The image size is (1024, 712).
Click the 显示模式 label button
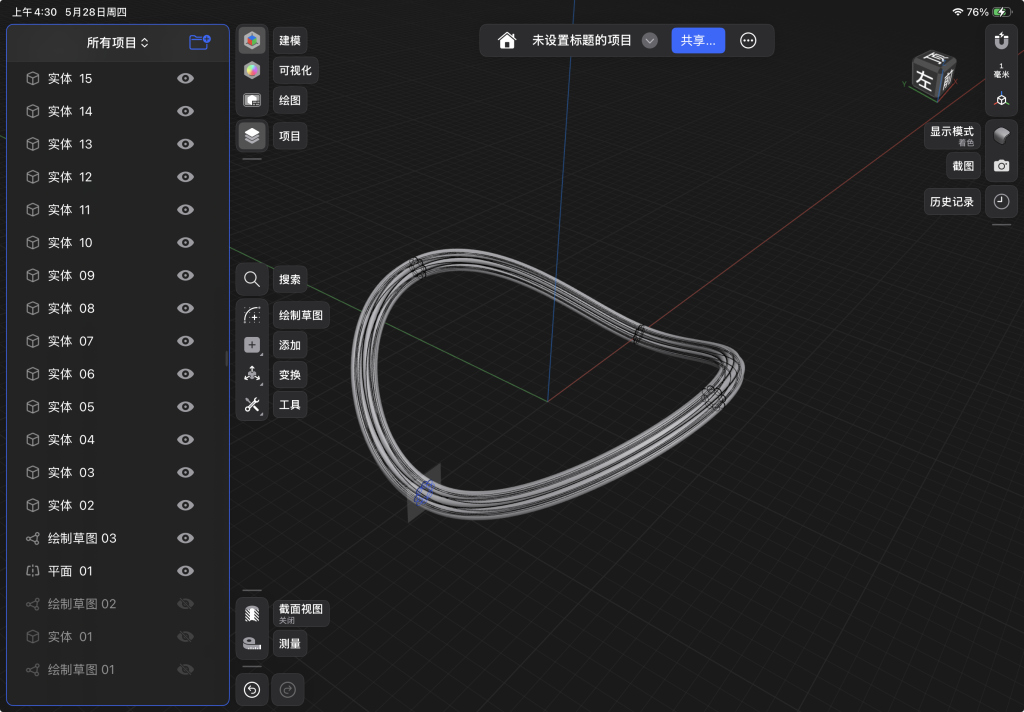coord(952,136)
